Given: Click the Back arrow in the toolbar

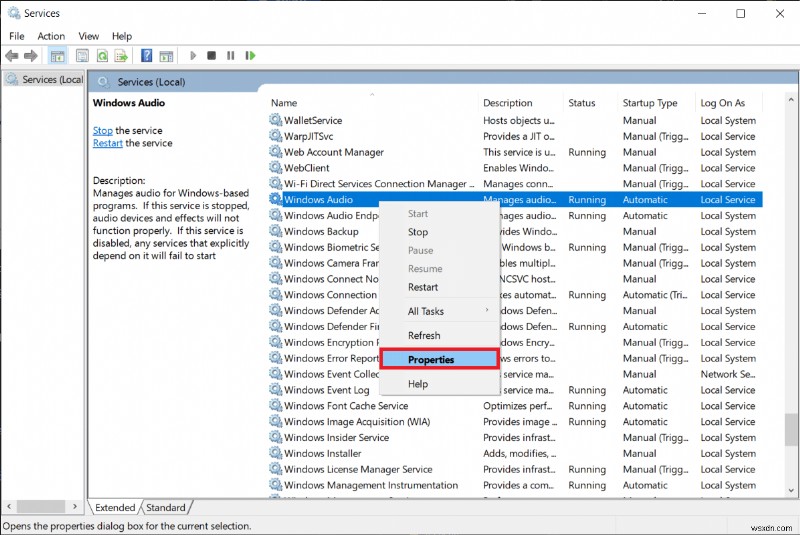Looking at the screenshot, I should coord(12,56).
